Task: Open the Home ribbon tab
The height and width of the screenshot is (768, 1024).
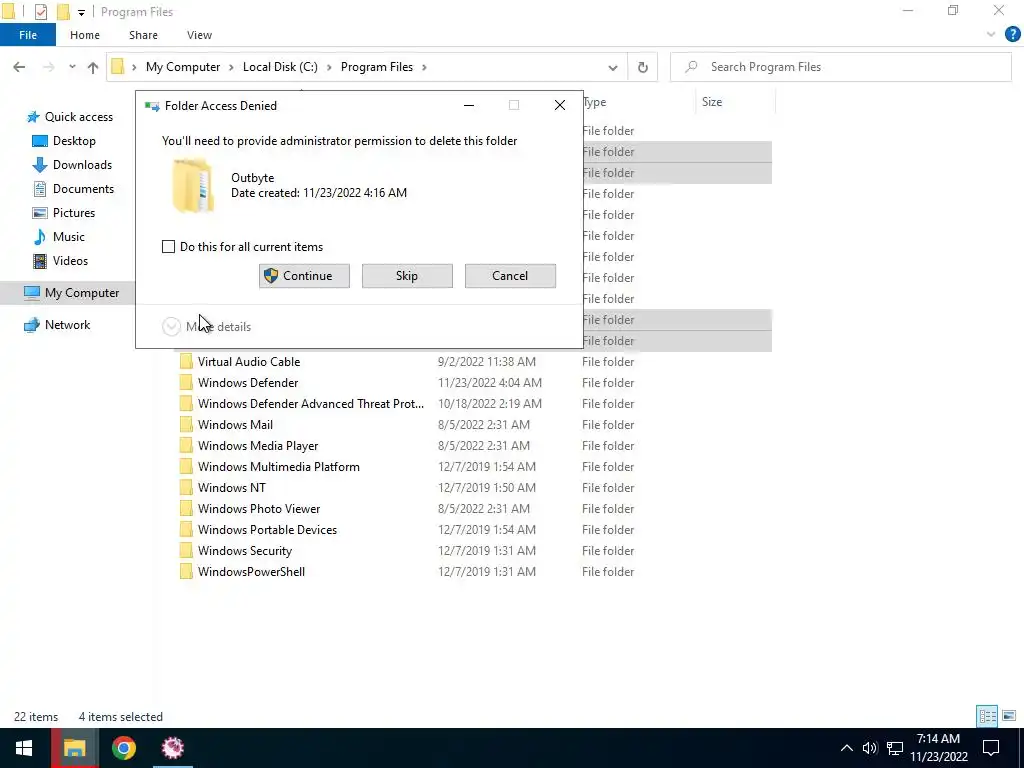Action: [85, 35]
